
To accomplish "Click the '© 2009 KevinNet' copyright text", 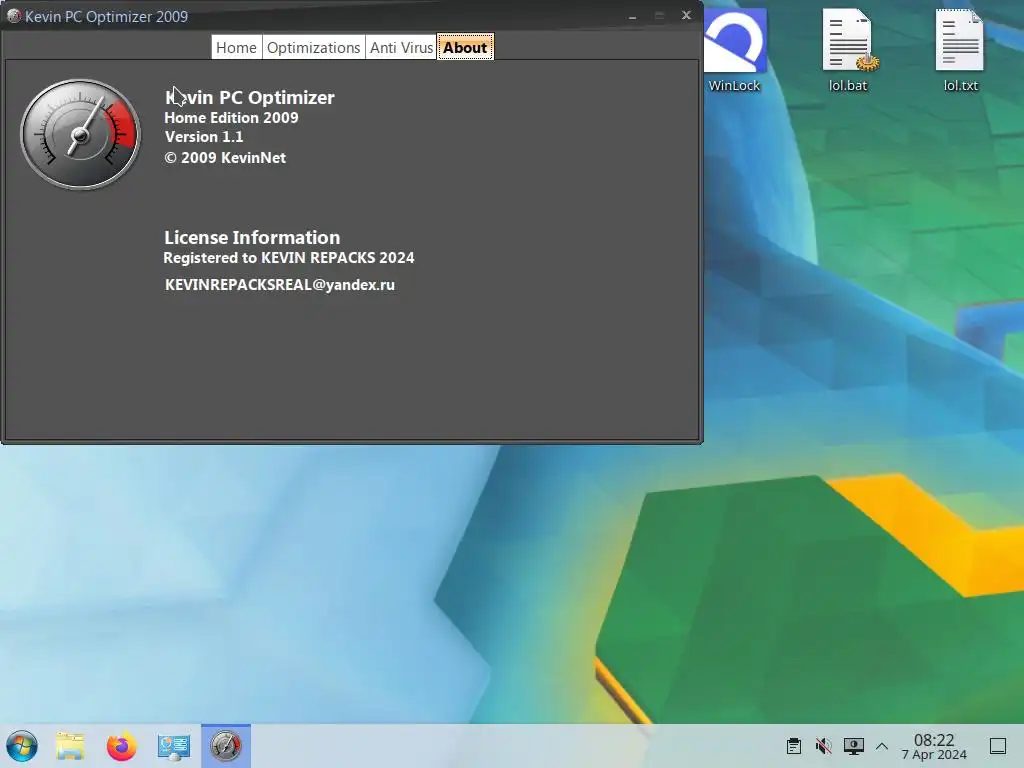I will click(x=225, y=157).
